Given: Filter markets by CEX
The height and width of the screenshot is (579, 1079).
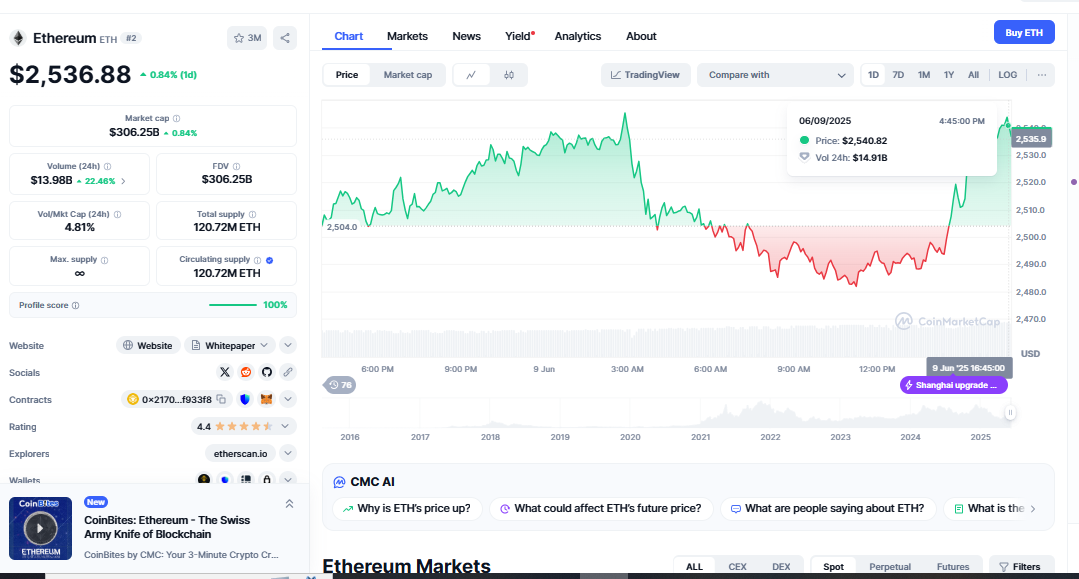Looking at the screenshot, I should click(x=737, y=567).
